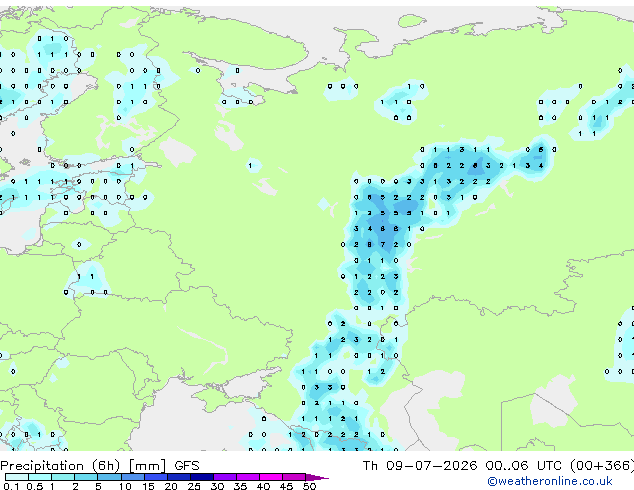Image resolution: width=634 pixels, height=490 pixels.
Task: Click the above-50 arrow at legend end
Action: 317,477
